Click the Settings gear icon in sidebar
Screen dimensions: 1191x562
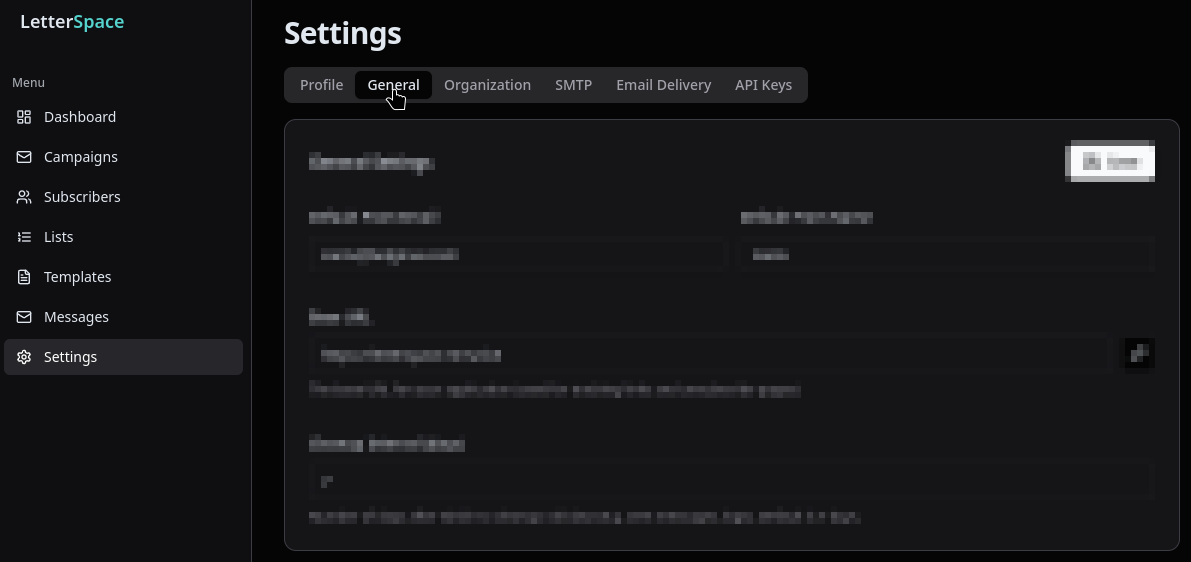[24, 357]
